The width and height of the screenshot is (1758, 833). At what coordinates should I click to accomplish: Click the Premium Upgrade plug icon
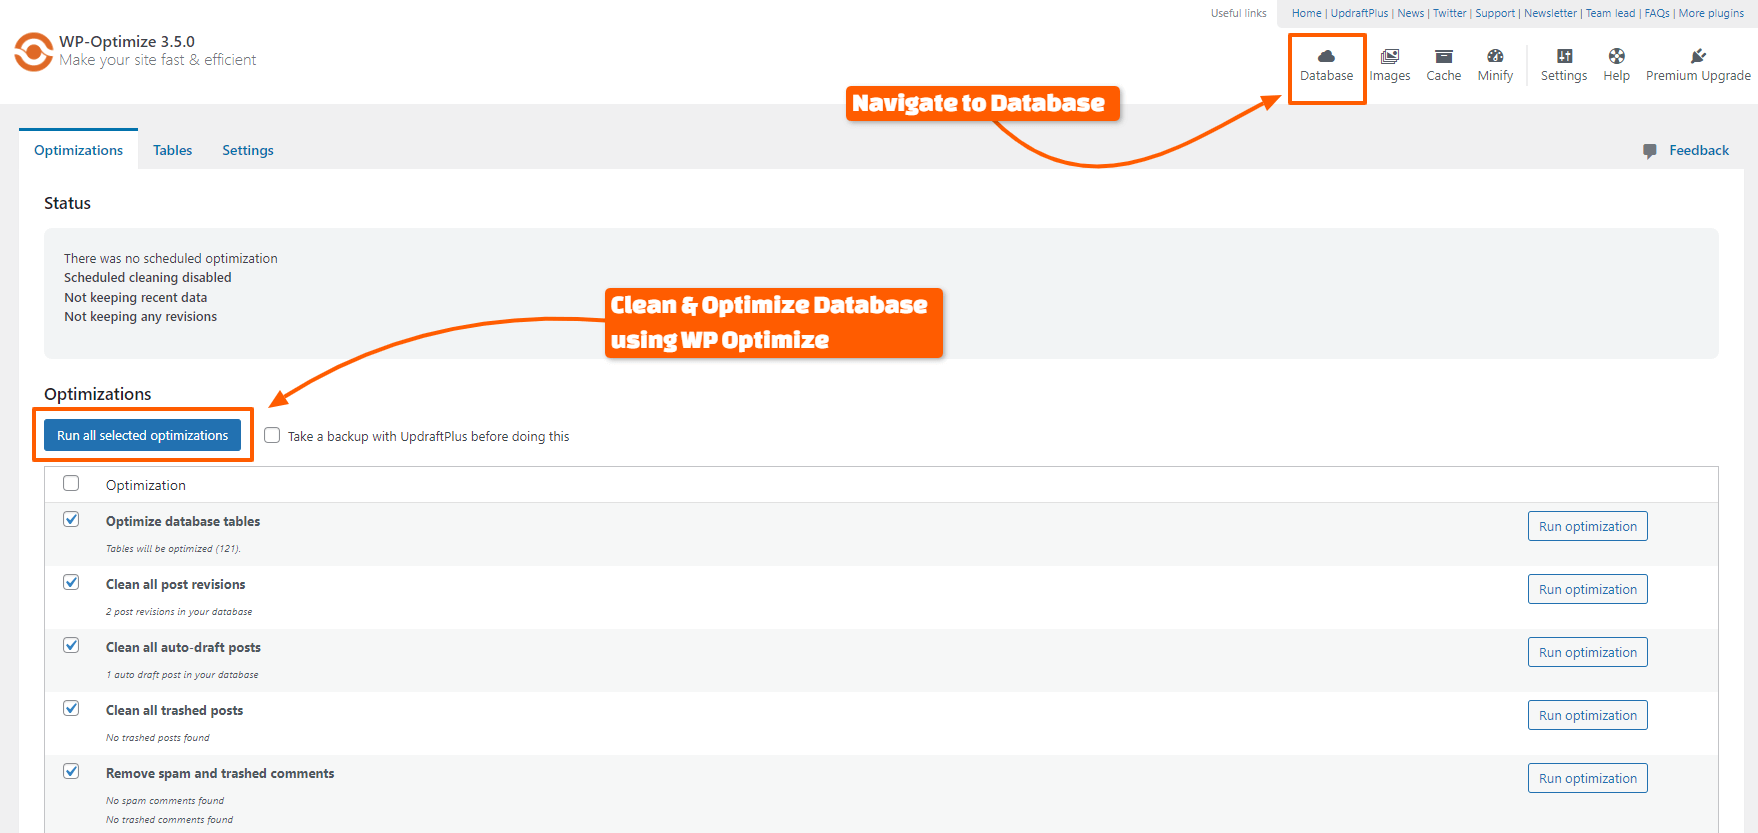point(1698,57)
